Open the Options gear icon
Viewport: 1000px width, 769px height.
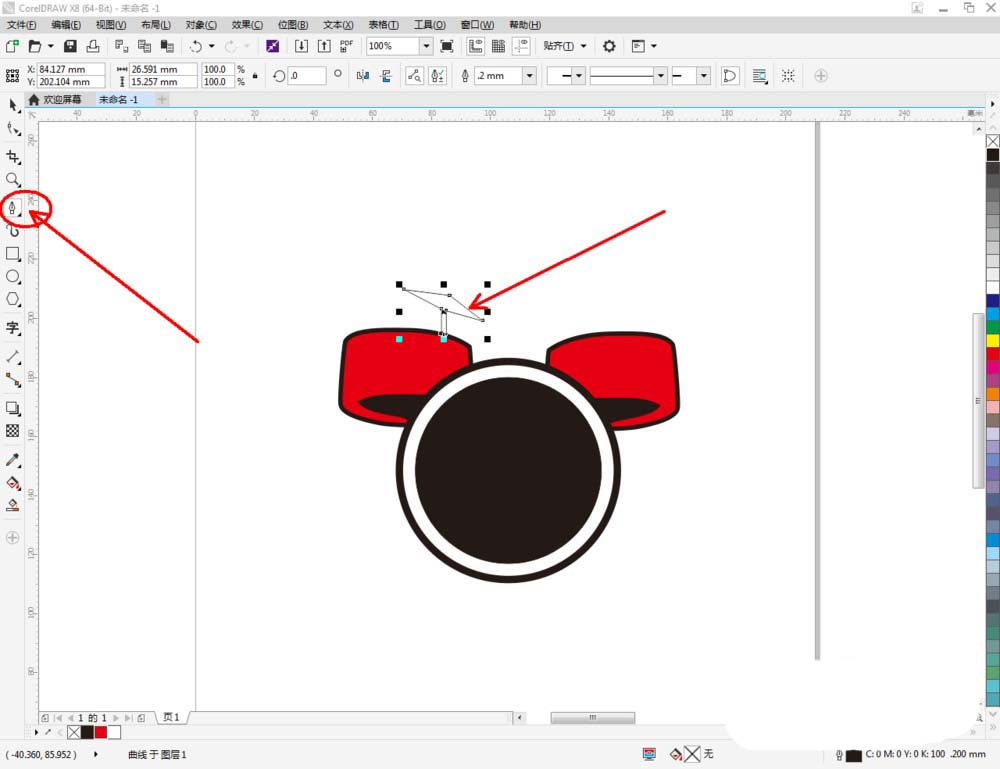click(609, 46)
